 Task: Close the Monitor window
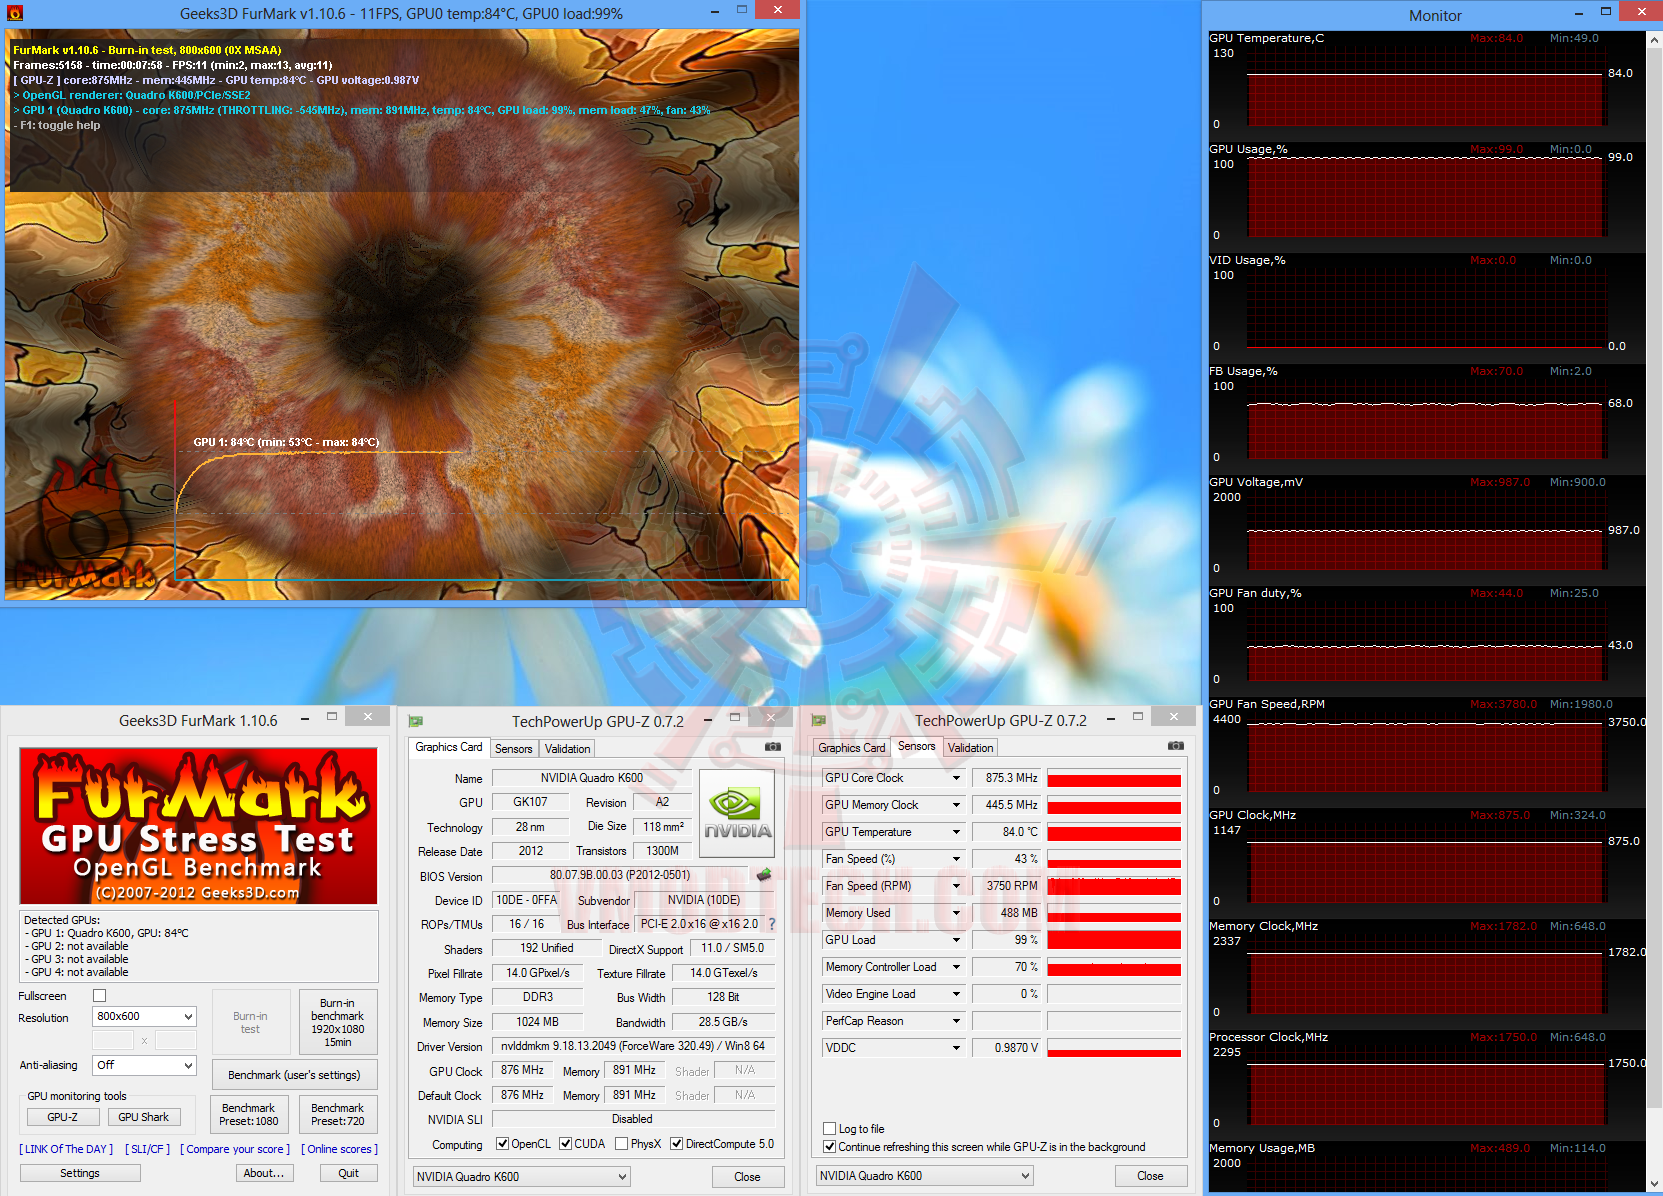(1642, 11)
